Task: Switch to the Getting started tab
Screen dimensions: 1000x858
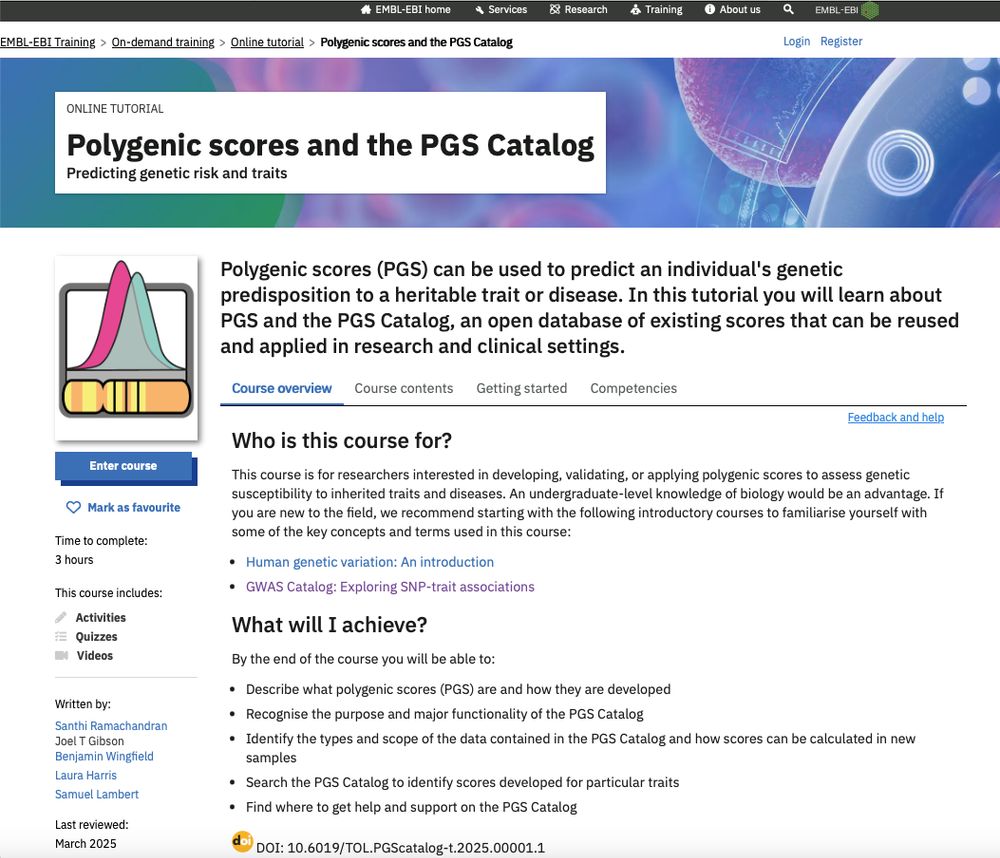Action: click(x=522, y=388)
